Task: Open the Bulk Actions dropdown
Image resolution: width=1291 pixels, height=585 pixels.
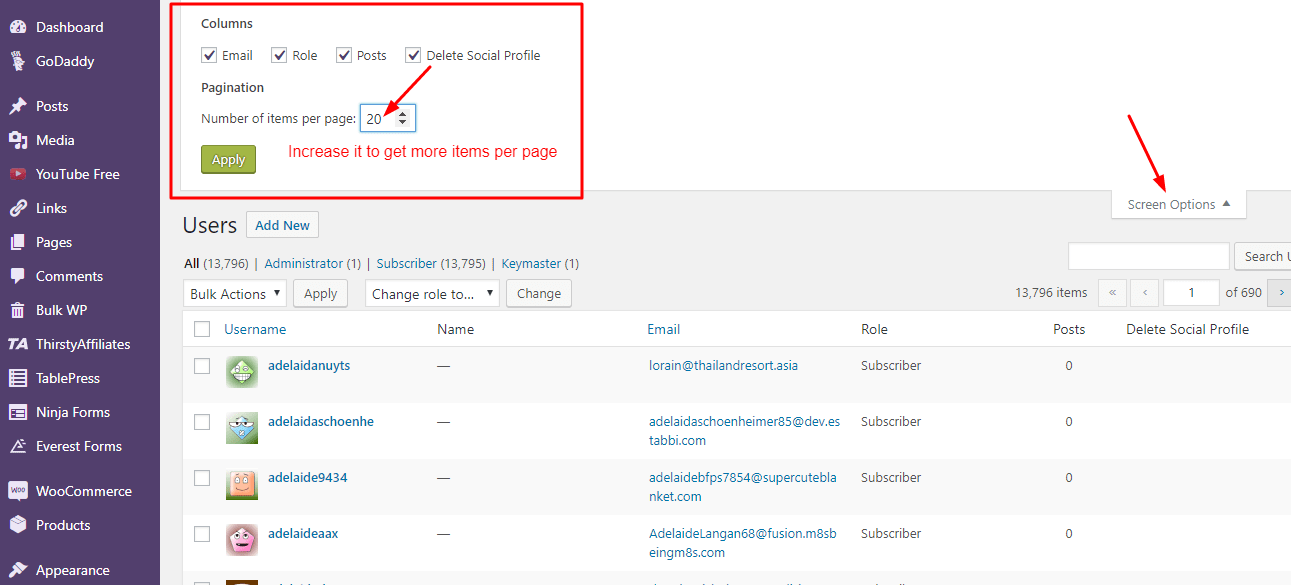Action: click(x=235, y=293)
